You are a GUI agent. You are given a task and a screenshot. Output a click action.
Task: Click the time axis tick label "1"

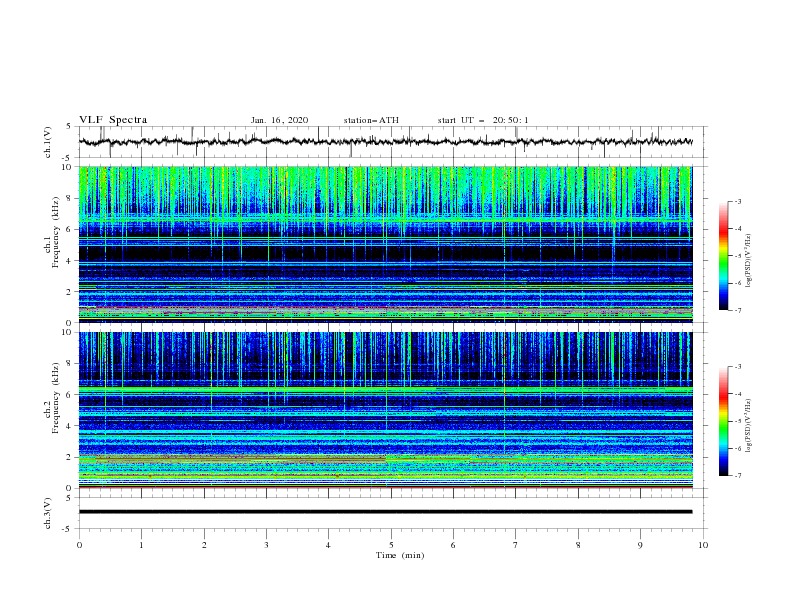point(141,545)
